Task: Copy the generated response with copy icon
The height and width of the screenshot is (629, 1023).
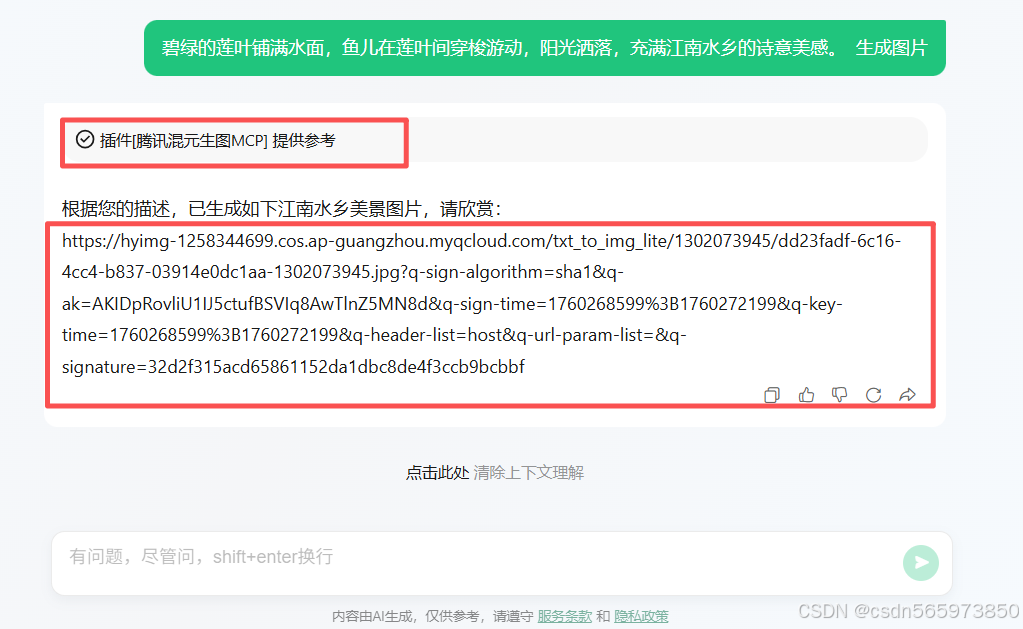Action: click(772, 395)
